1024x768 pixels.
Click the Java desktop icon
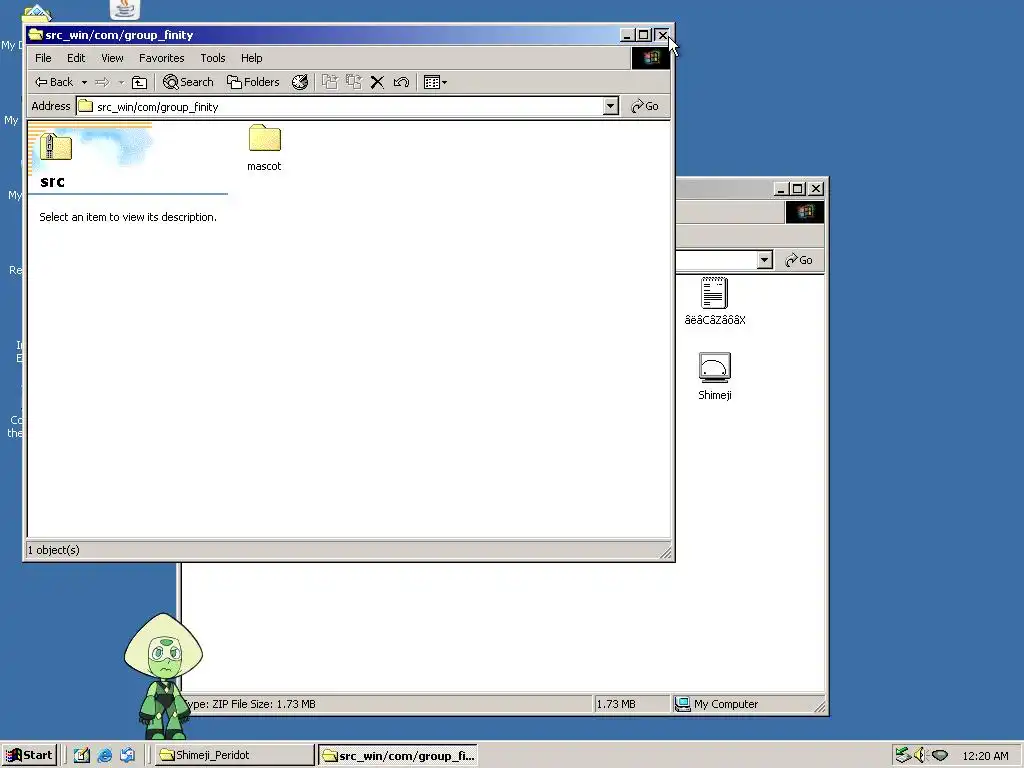click(x=125, y=9)
